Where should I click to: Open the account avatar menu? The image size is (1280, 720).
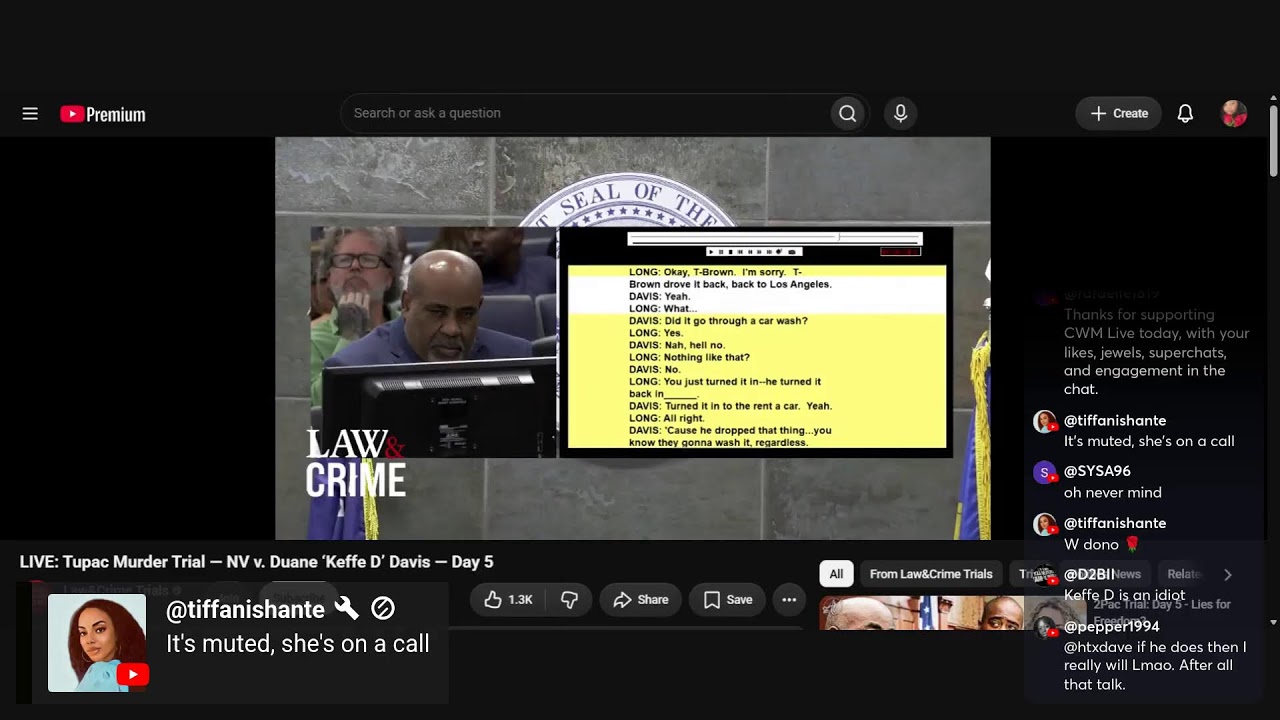[x=1234, y=113]
